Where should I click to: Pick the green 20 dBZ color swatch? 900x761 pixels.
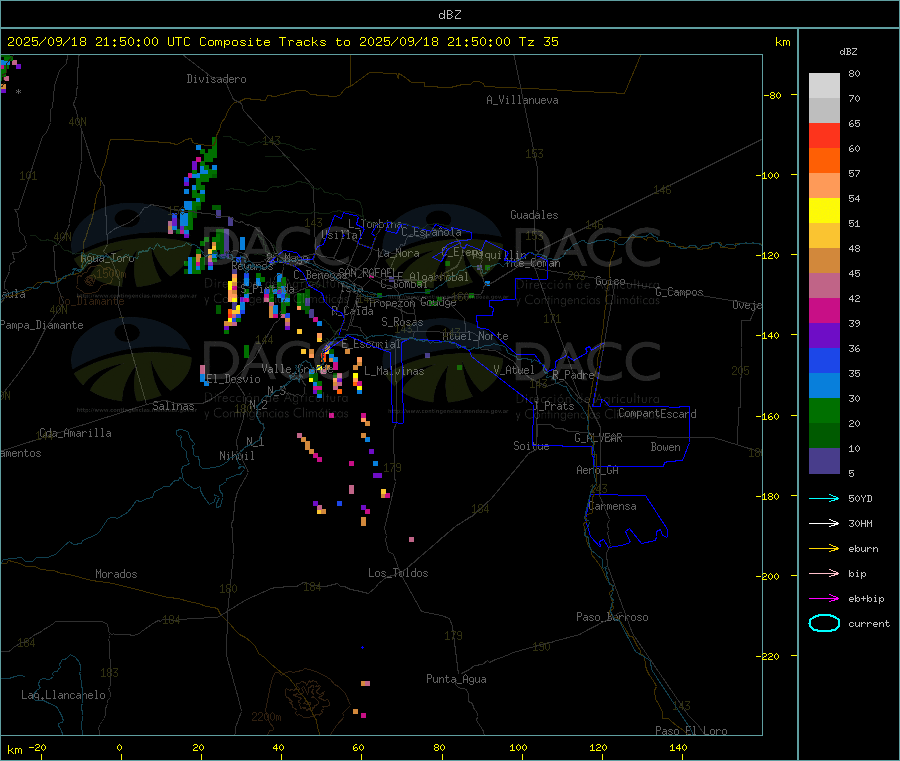[x=824, y=410]
